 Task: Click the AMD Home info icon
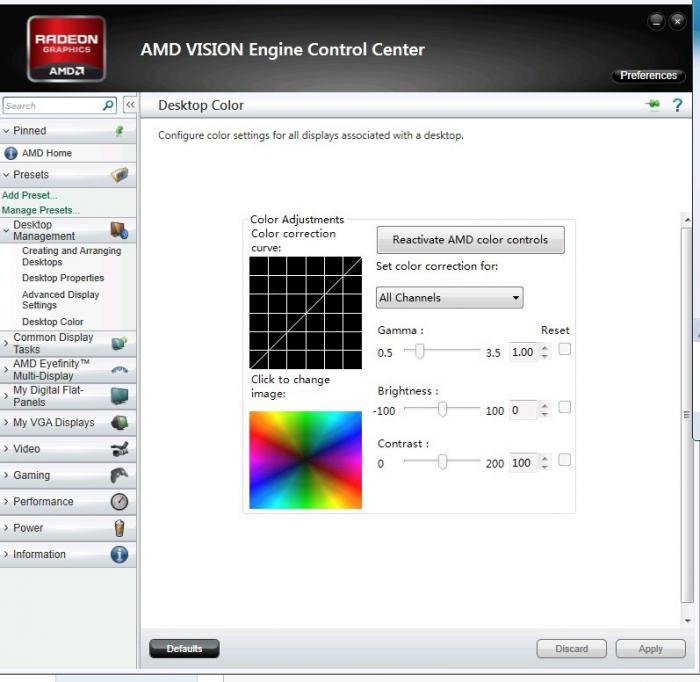(11, 154)
